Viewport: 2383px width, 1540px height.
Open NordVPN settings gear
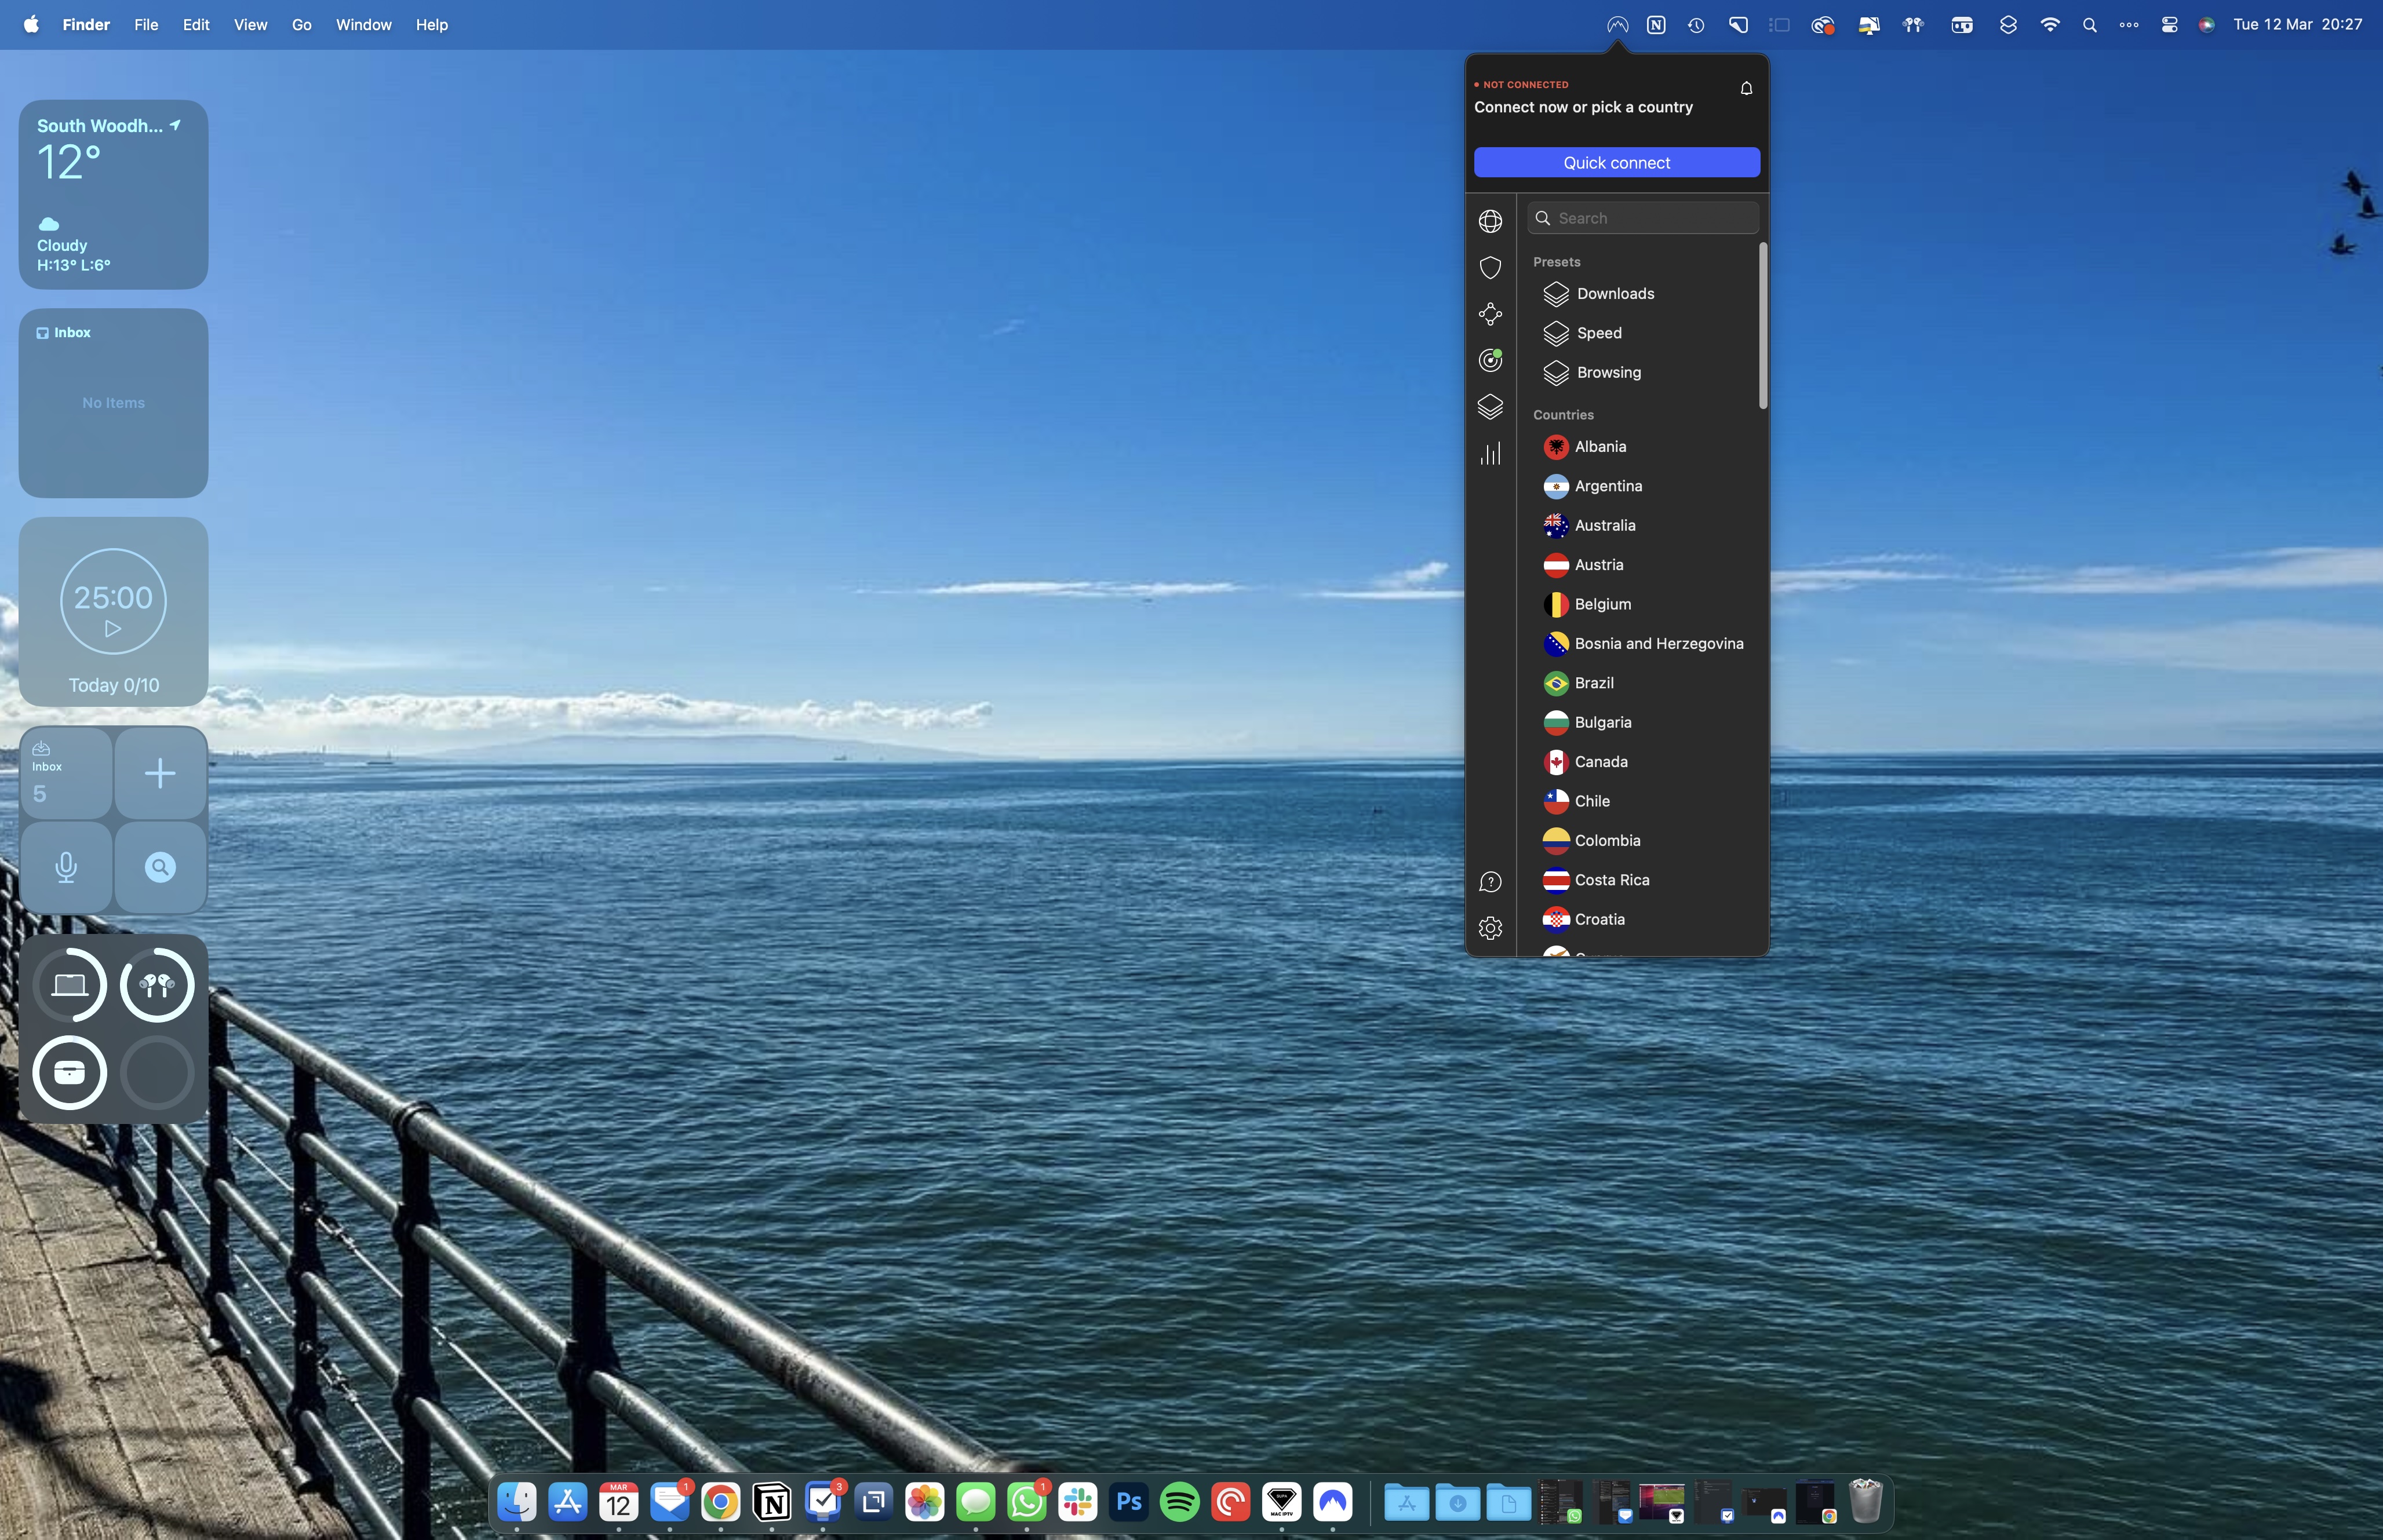1490,928
